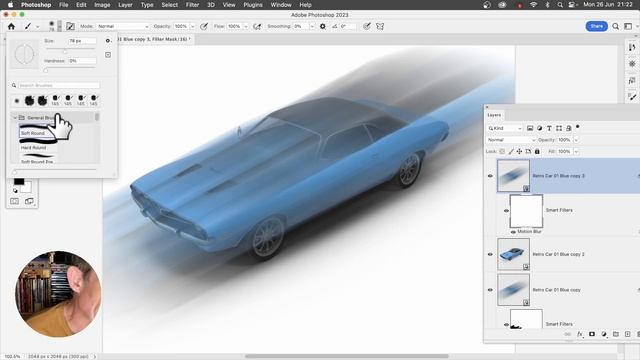The width and height of the screenshot is (640, 360).
Task: Open the File menu
Action: (64, 5)
